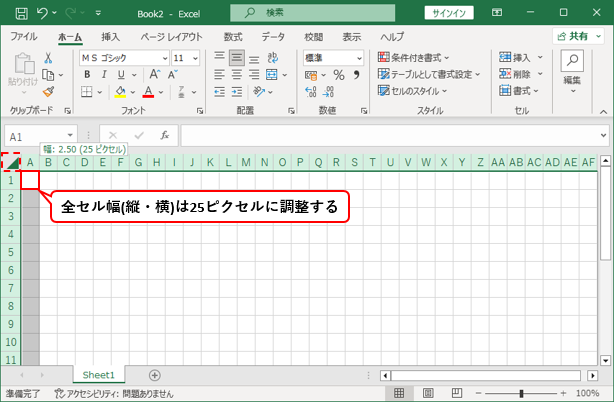This screenshot has height=402, width=614.
Task: Switch to Page Layout view icon
Action: 428,393
